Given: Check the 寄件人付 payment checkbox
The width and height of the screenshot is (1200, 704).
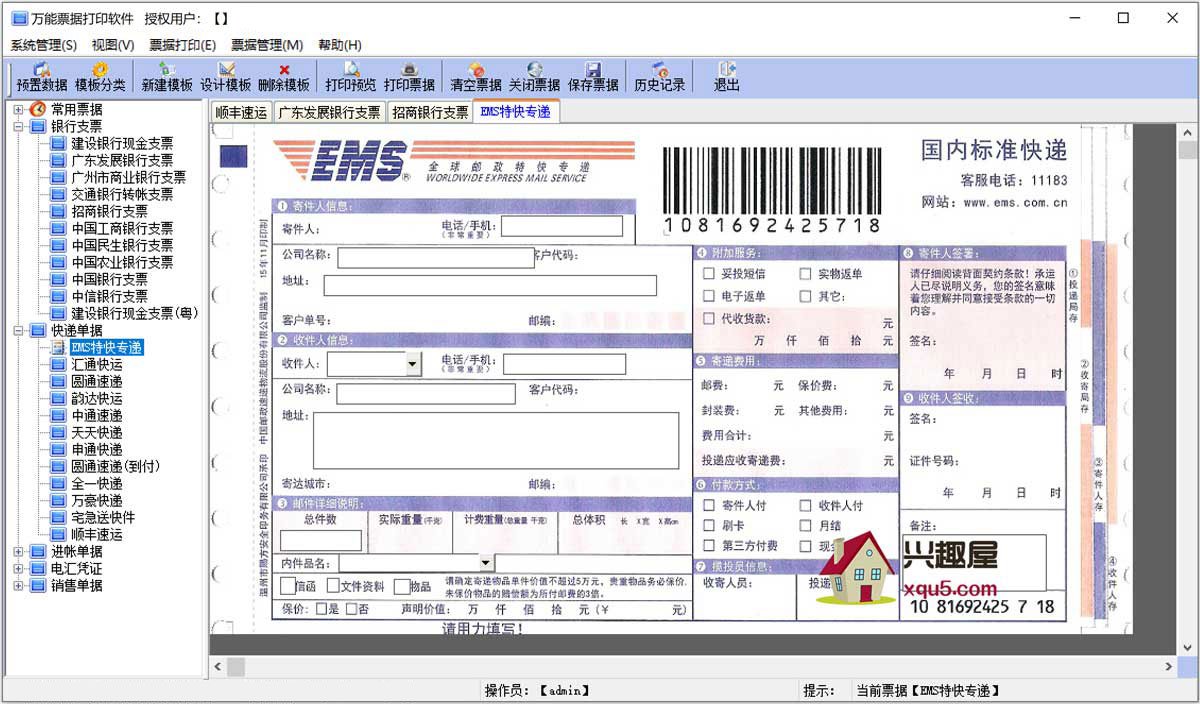Looking at the screenshot, I should point(709,506).
